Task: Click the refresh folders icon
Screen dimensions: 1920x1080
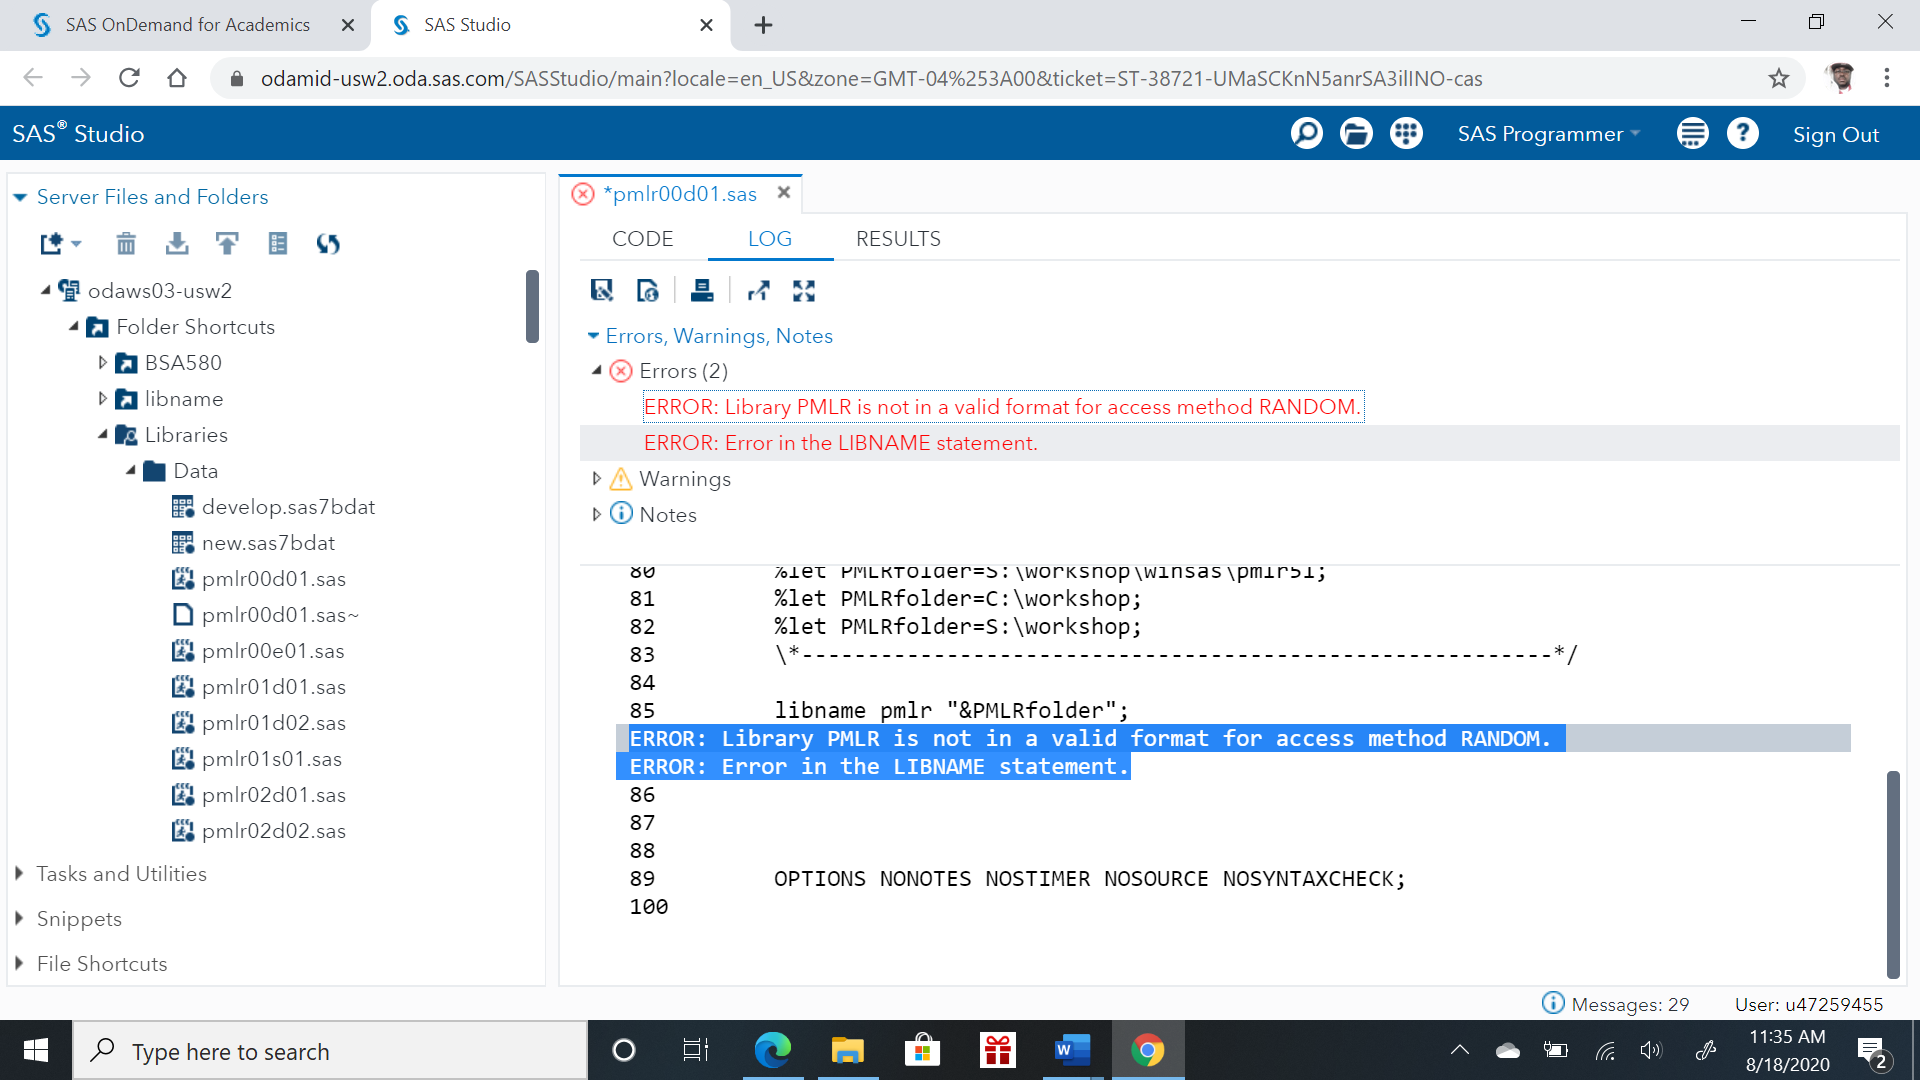Action: pyautogui.click(x=328, y=243)
